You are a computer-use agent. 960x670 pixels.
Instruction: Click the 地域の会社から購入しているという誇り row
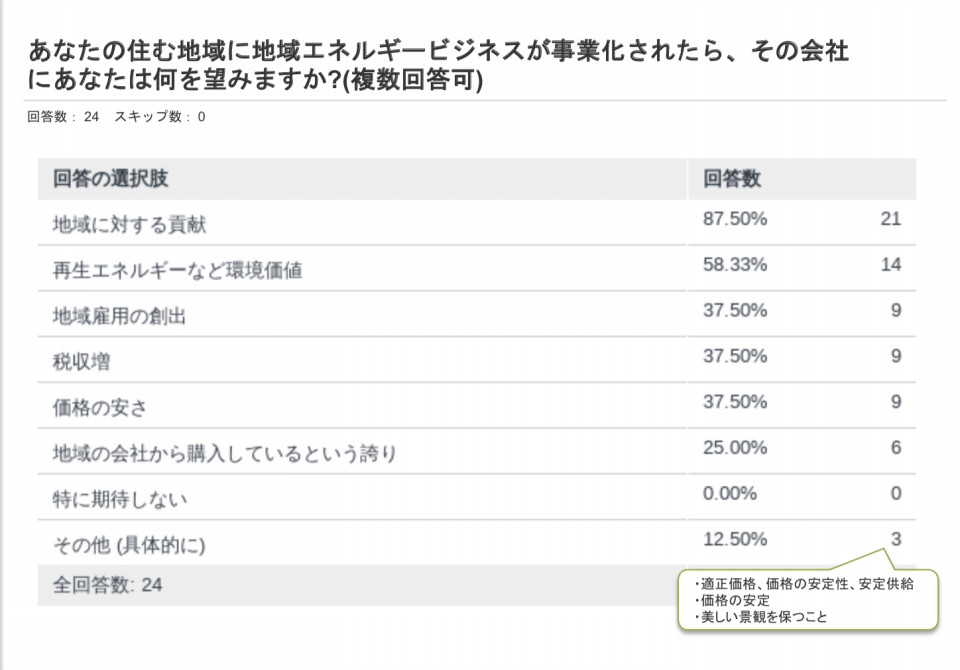pyautogui.click(x=477, y=451)
